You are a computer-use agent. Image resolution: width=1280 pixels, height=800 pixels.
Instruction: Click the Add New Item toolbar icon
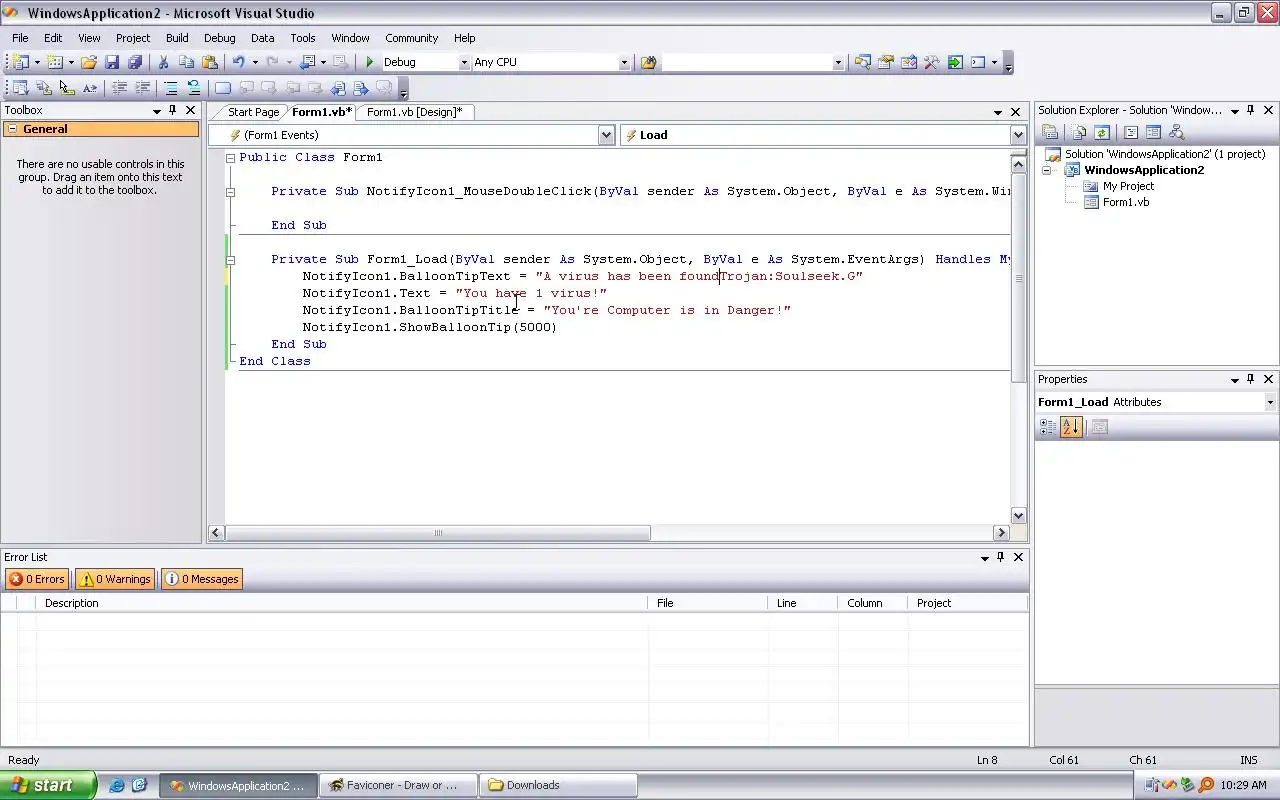(56, 62)
